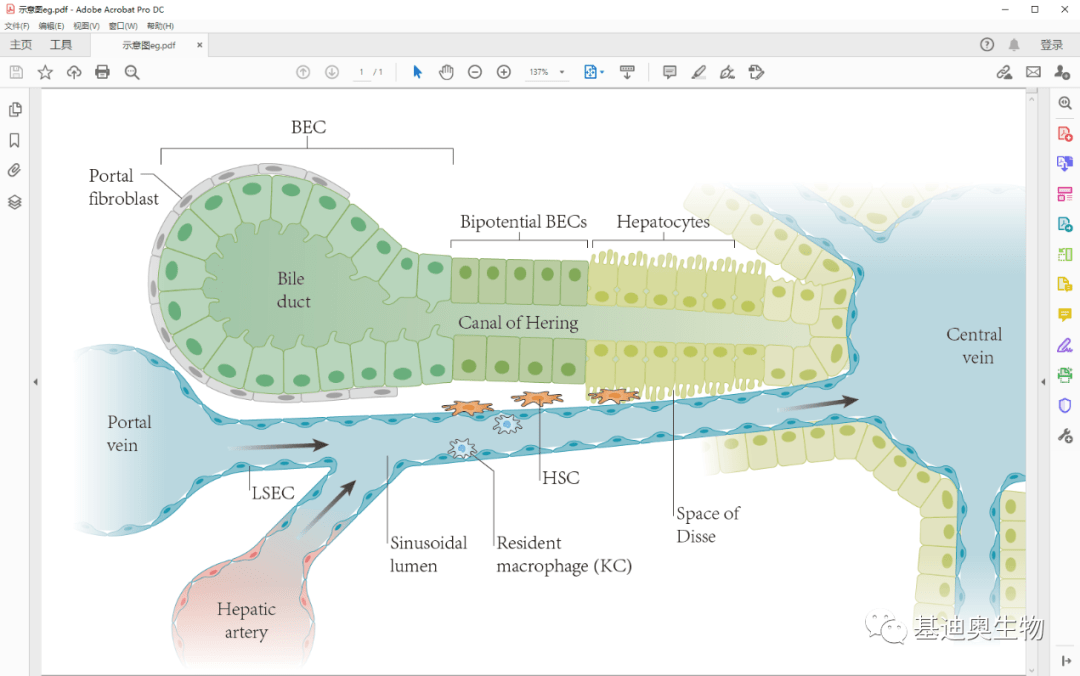
Task: Go to previous page with up arrow
Action: coord(303,72)
